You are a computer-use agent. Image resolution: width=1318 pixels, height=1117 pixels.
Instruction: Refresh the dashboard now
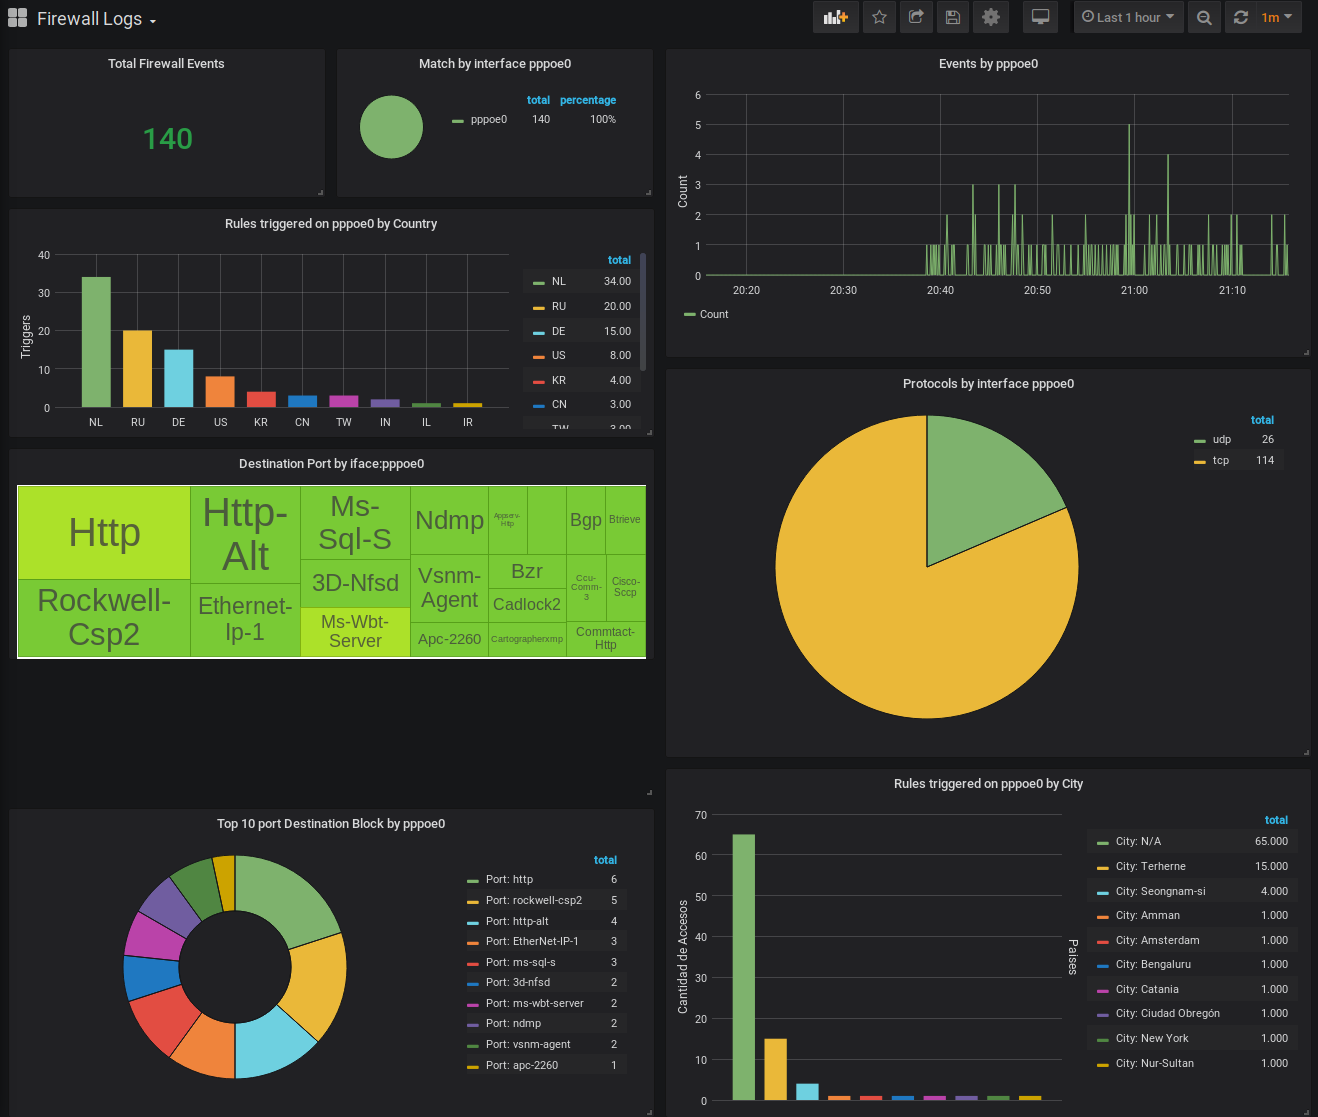click(x=1241, y=17)
